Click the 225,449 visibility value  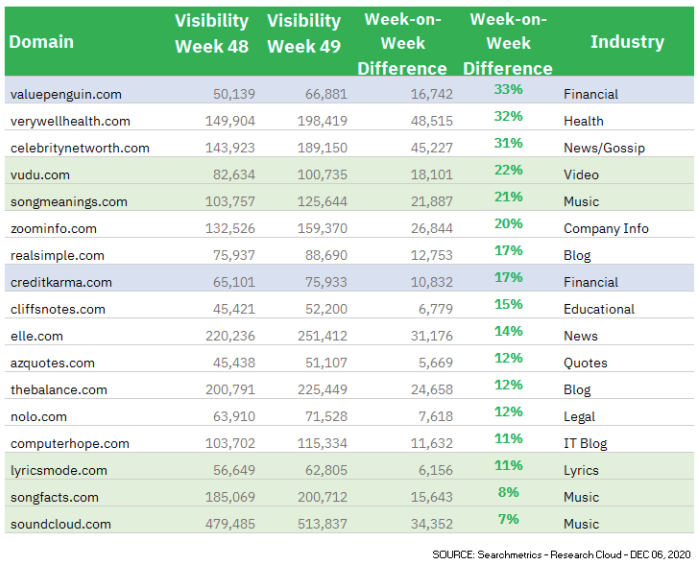pyautogui.click(x=322, y=390)
